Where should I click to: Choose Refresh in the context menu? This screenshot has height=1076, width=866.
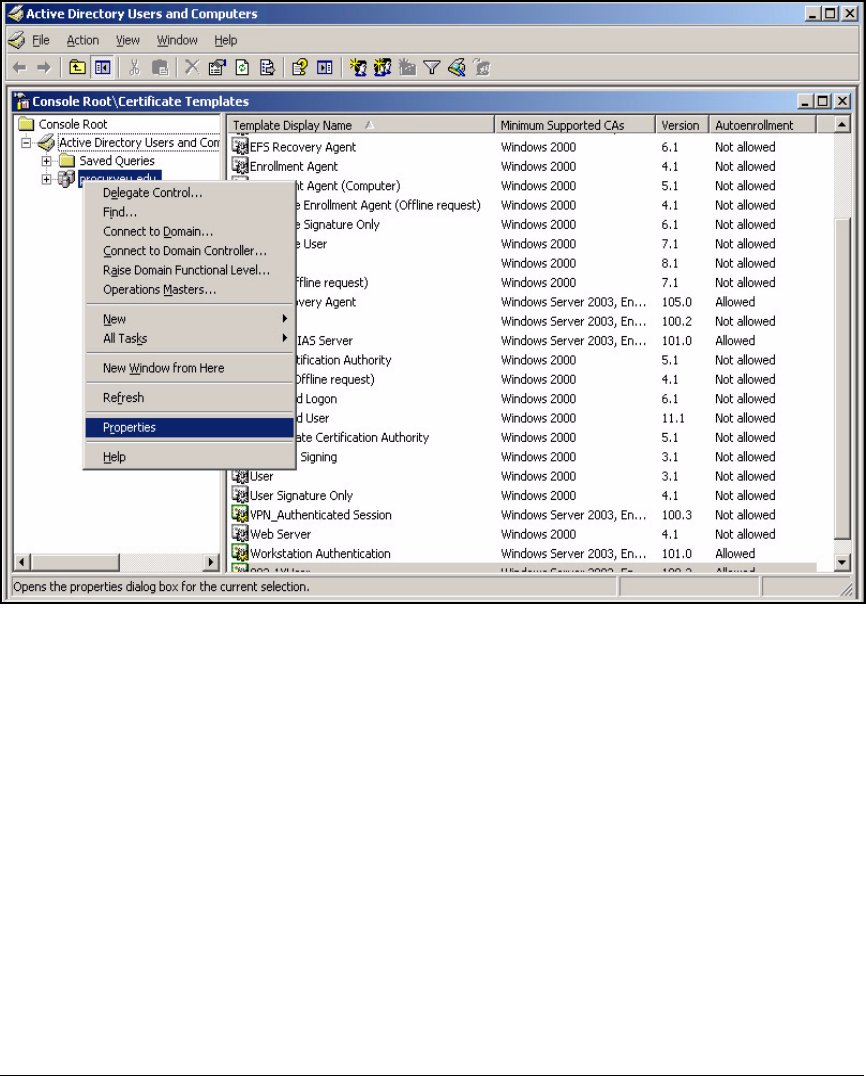[190, 397]
